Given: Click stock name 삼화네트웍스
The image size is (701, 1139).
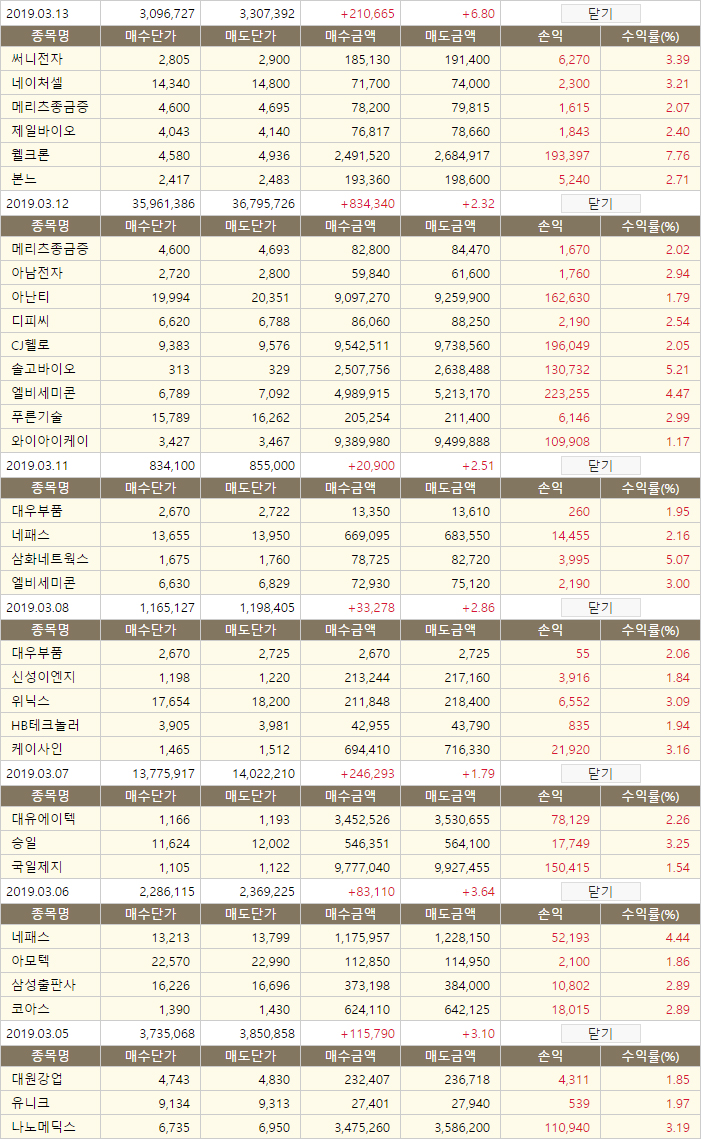Looking at the screenshot, I should point(50,559).
